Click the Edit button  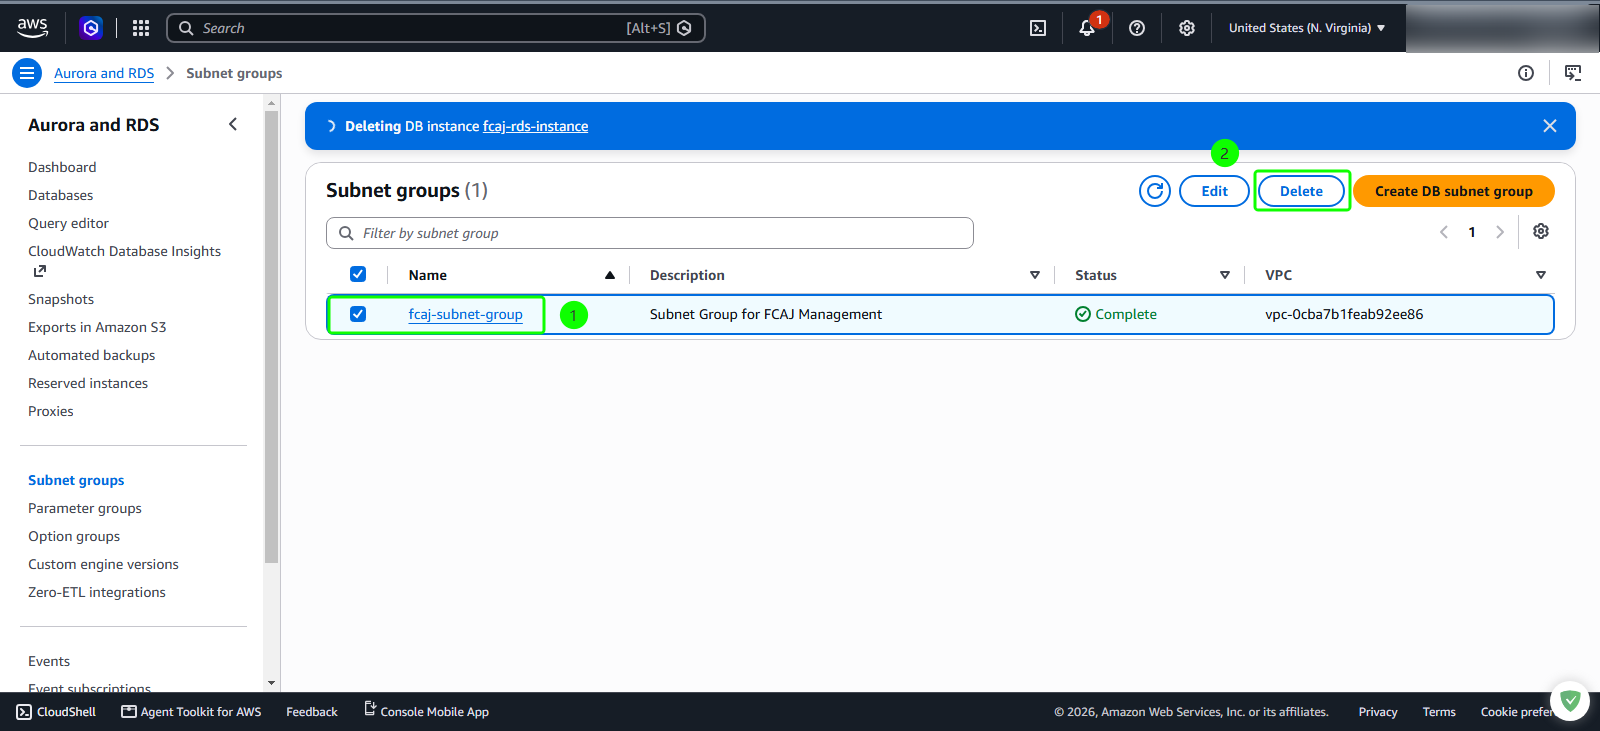coord(1214,191)
